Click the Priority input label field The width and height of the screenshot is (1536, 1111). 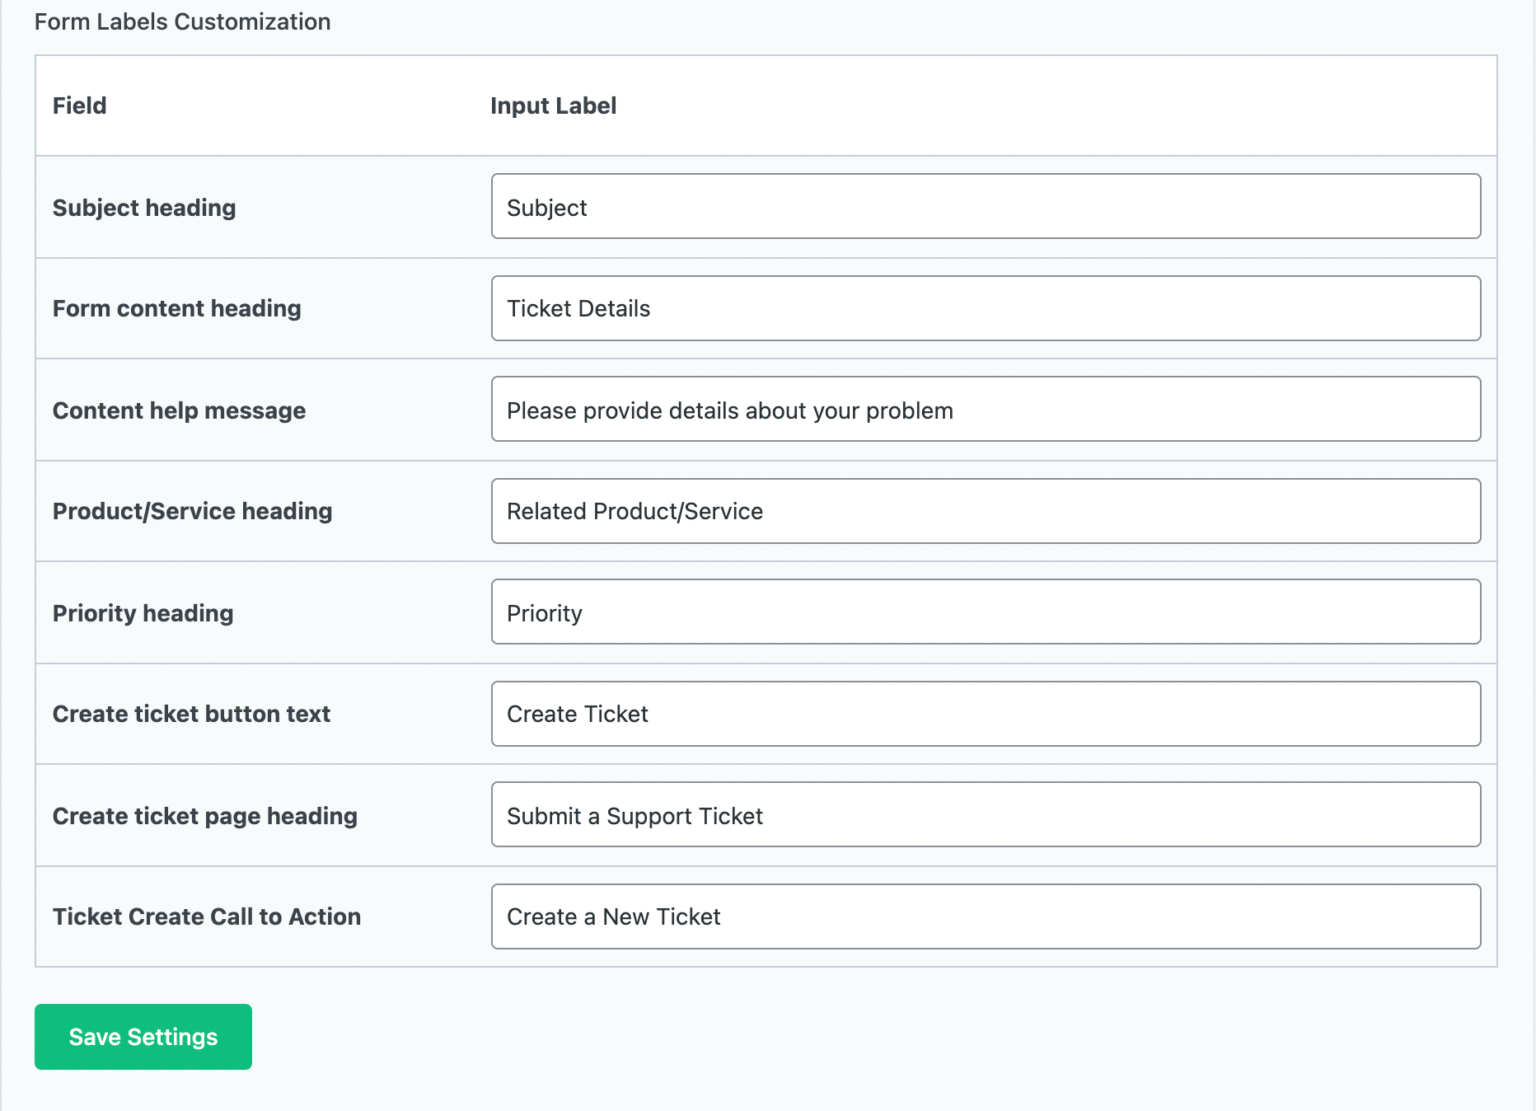985,612
